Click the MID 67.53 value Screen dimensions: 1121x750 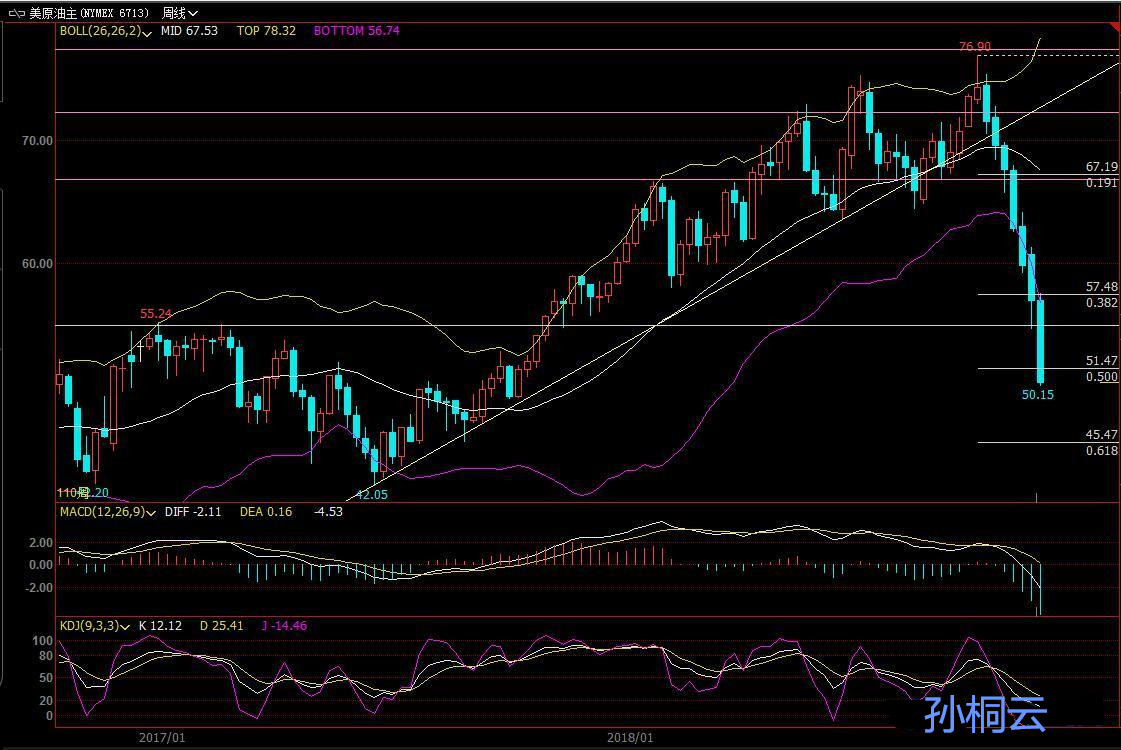(189, 31)
